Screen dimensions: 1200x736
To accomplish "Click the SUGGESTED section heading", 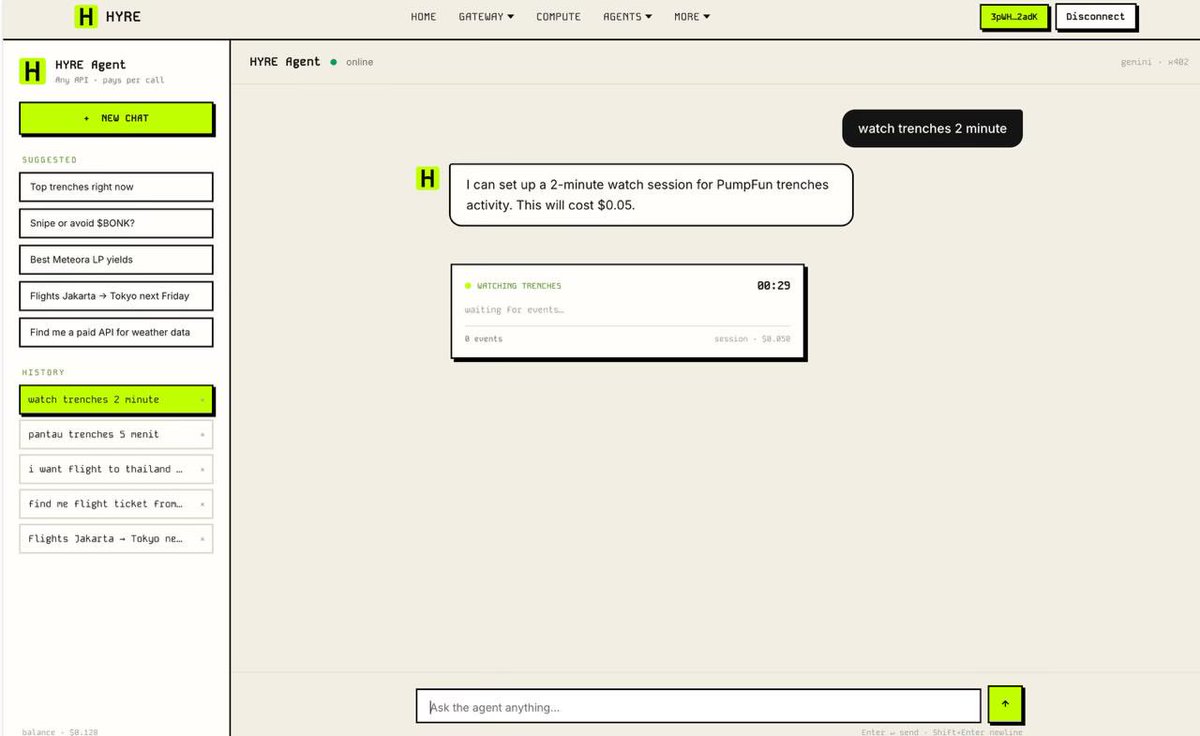I will [49, 160].
